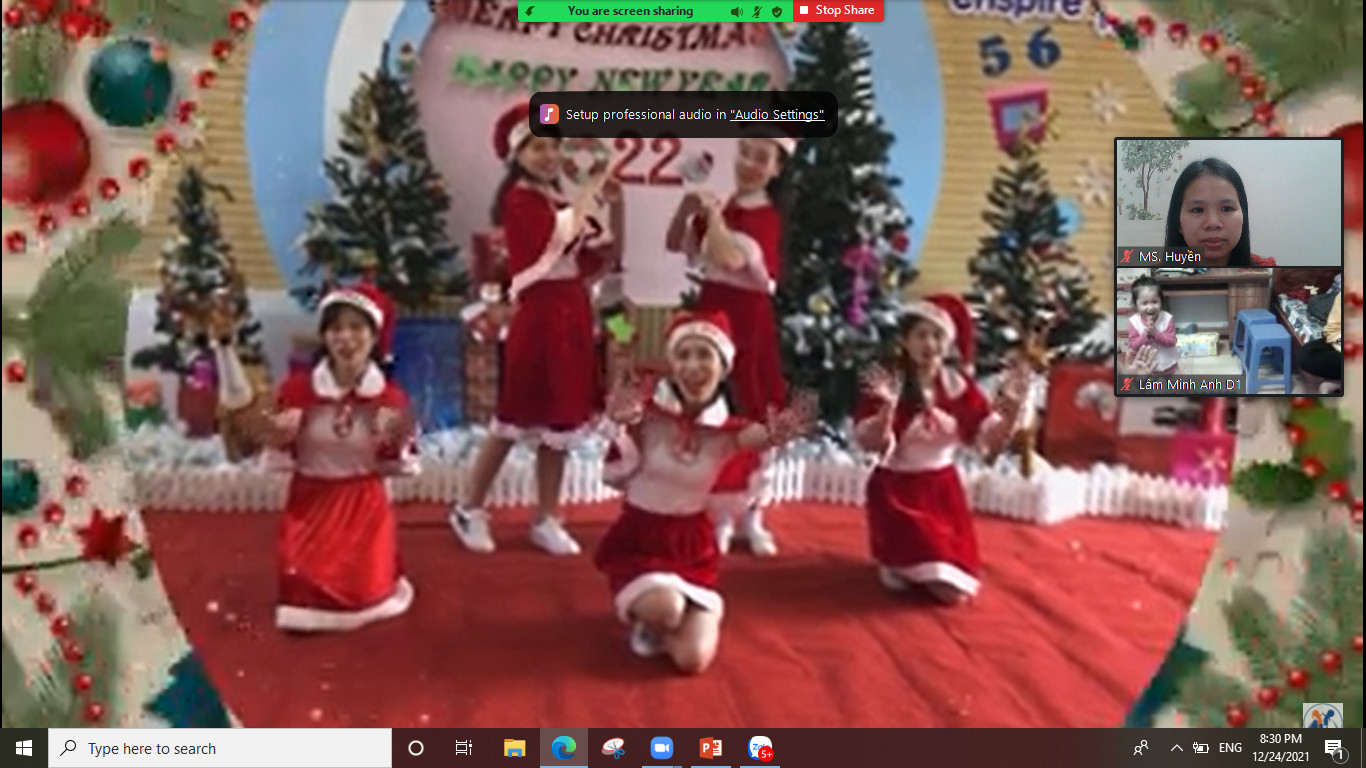Image resolution: width=1366 pixels, height=768 pixels.
Task: Click the Type here to search box
Action: click(220, 748)
